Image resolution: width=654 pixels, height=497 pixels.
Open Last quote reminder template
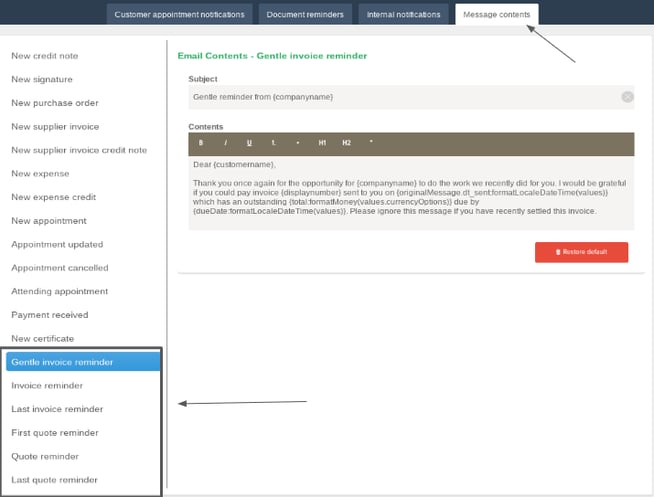tap(54, 480)
